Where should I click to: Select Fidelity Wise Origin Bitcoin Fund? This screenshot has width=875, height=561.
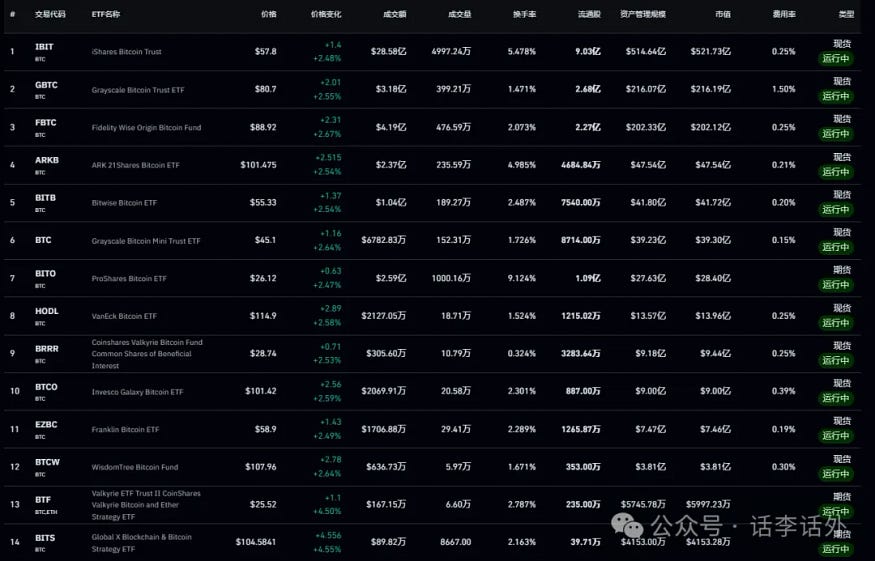coord(146,127)
